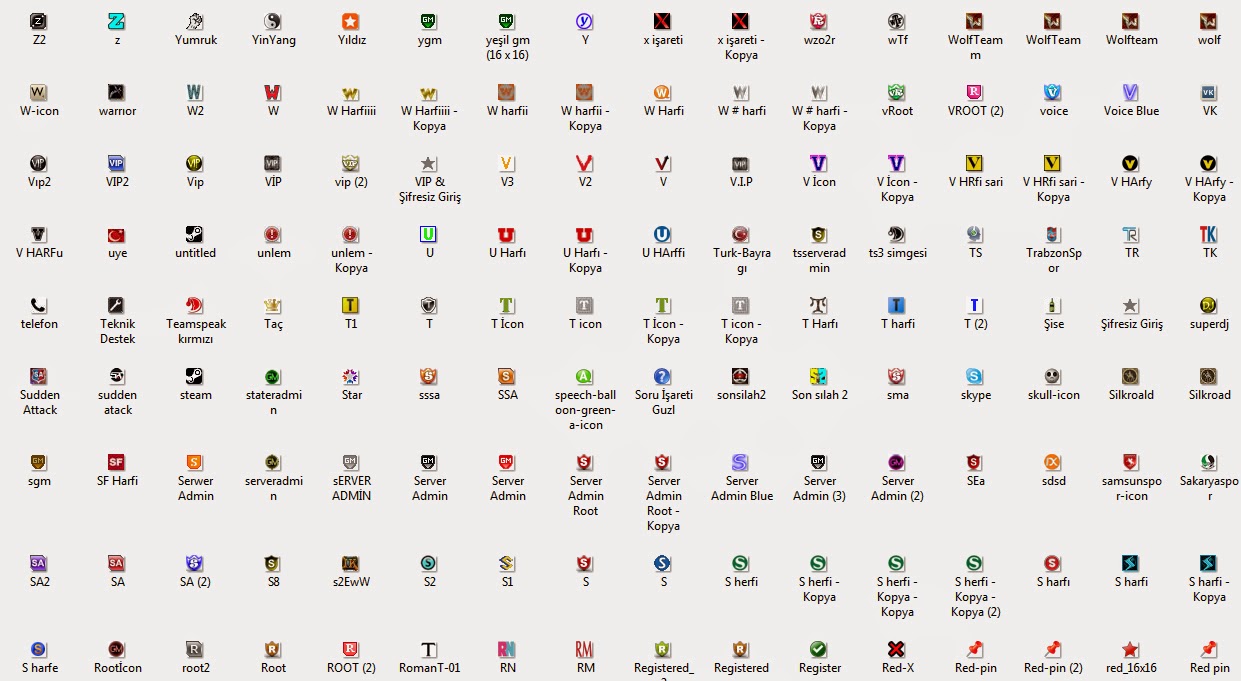
Task: Click the Yıldız star icon
Action: (350, 22)
